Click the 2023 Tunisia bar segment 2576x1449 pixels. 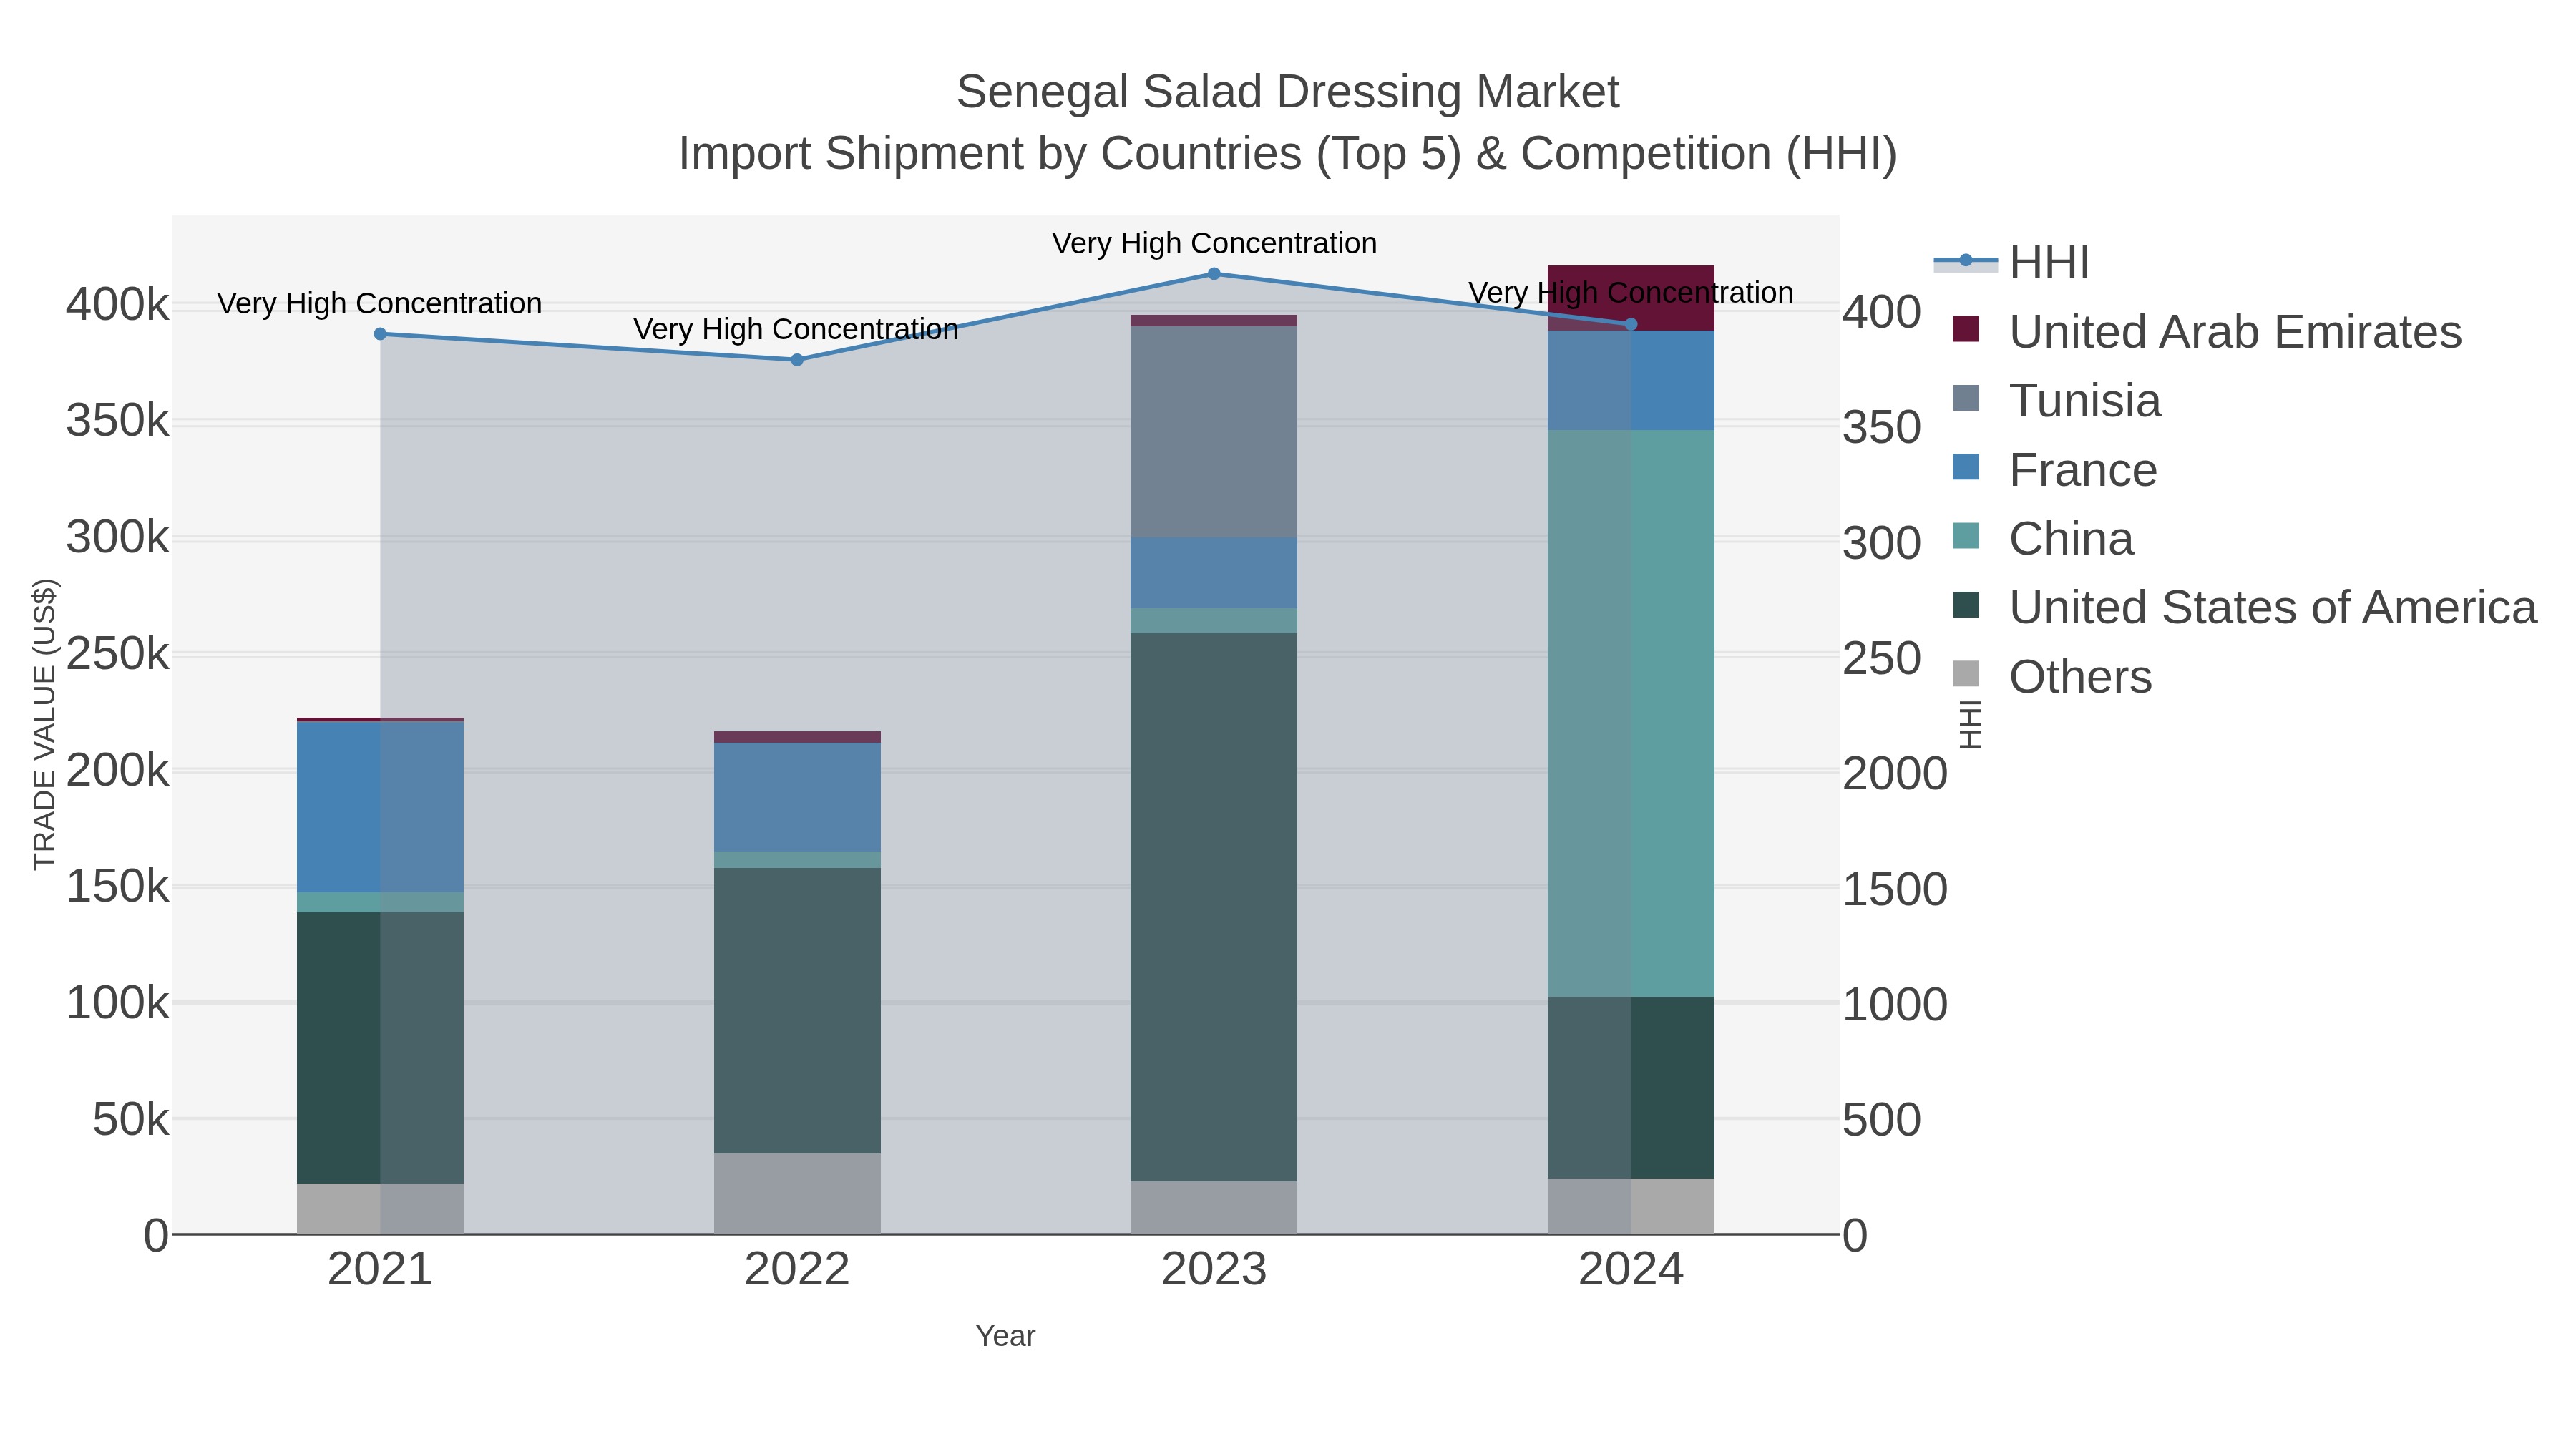(x=1214, y=432)
